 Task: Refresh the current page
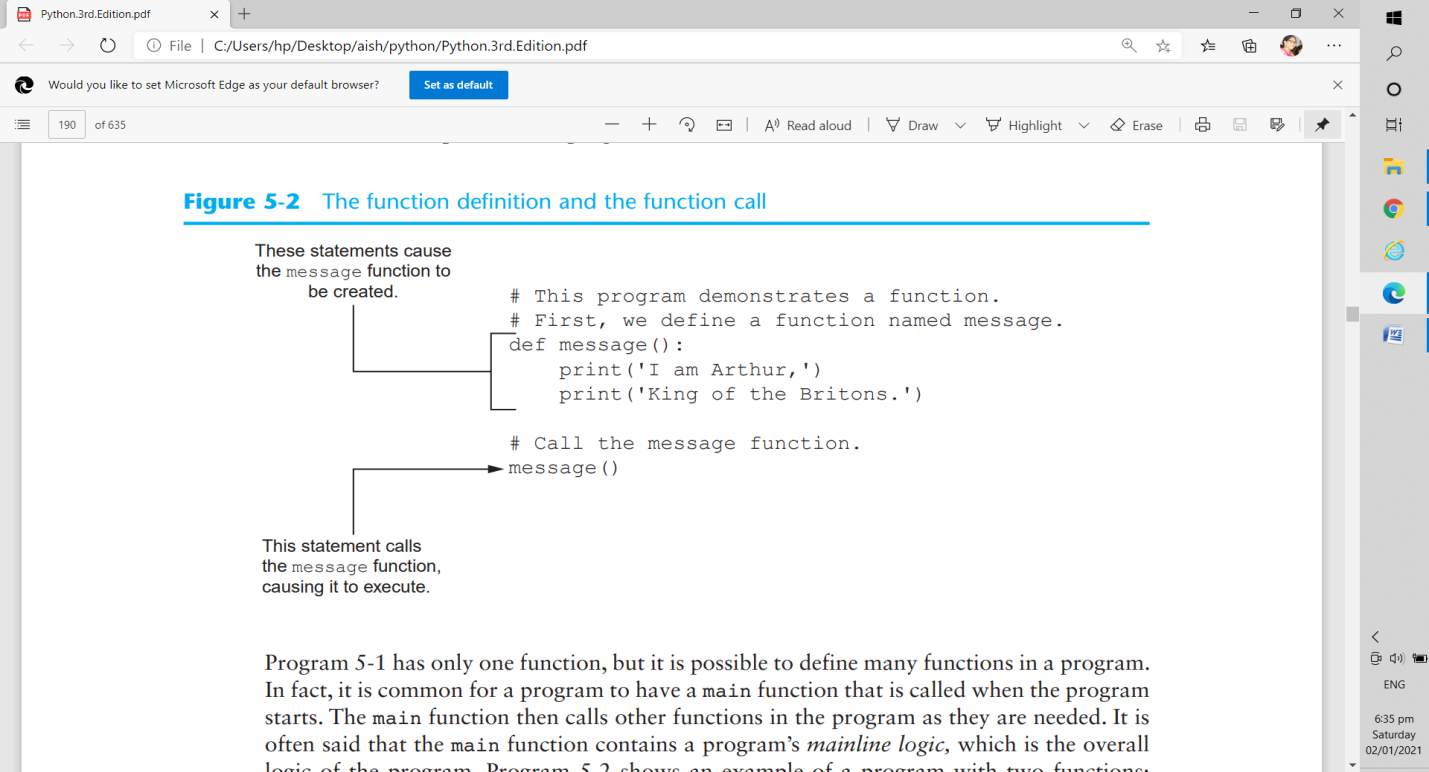click(x=108, y=45)
